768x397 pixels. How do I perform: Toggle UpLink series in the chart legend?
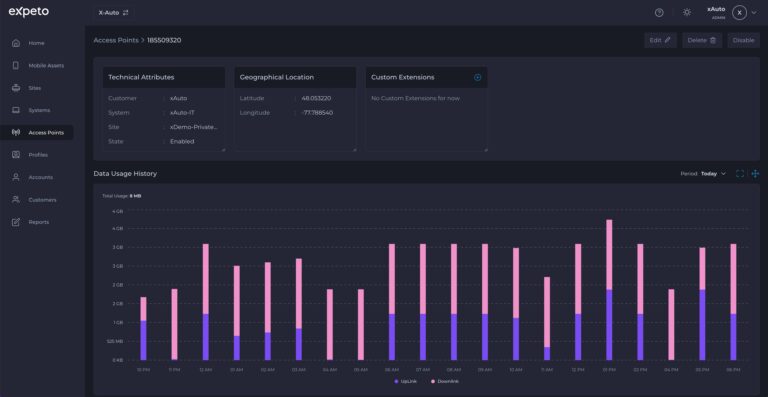pyautogui.click(x=406, y=381)
